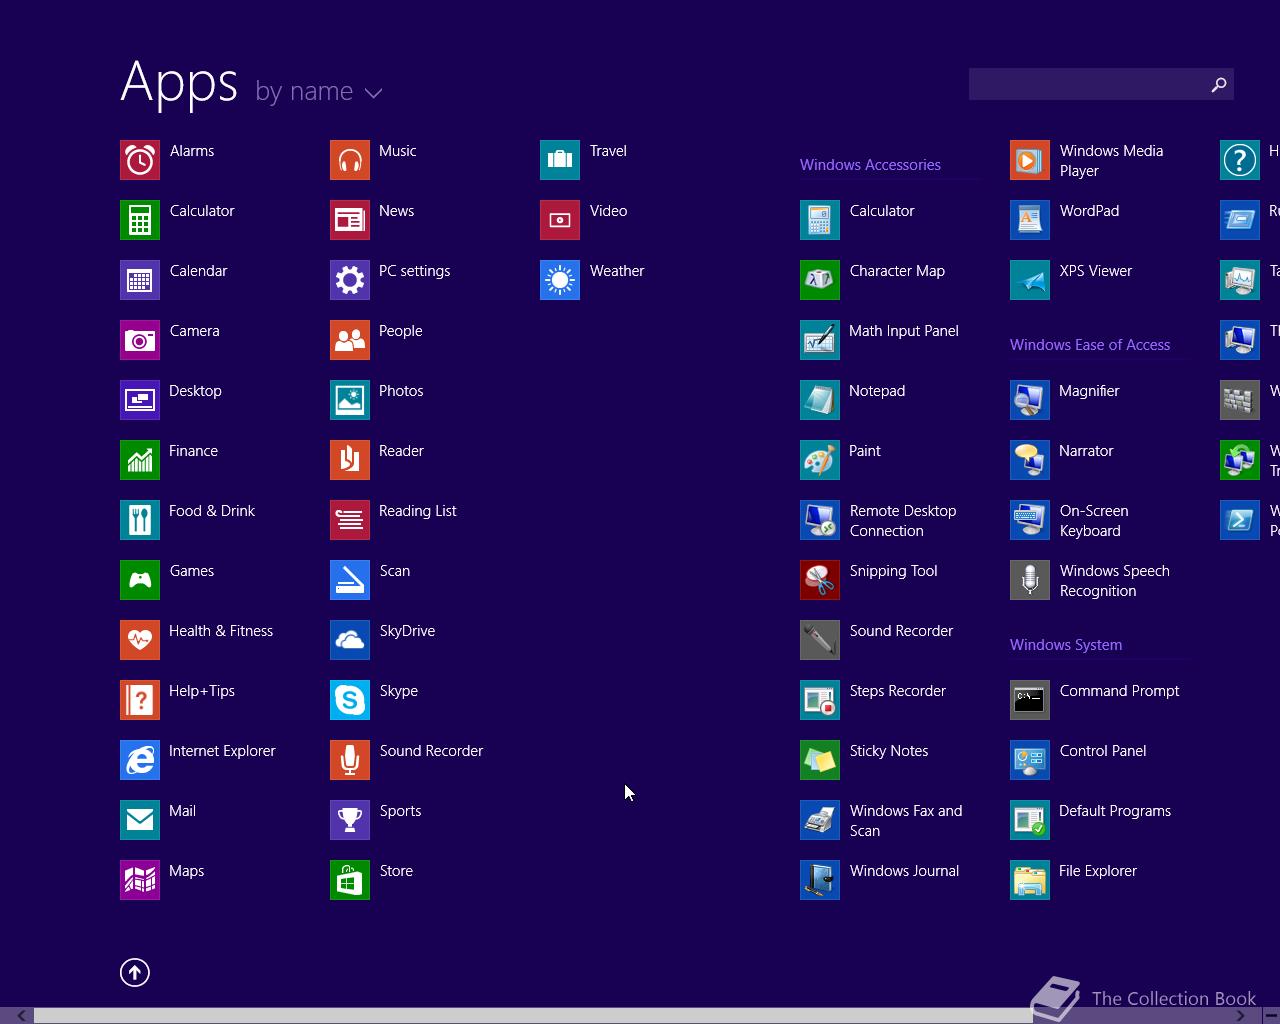This screenshot has width=1280, height=1024.
Task: Open the Alarms app icon
Action: pos(140,160)
